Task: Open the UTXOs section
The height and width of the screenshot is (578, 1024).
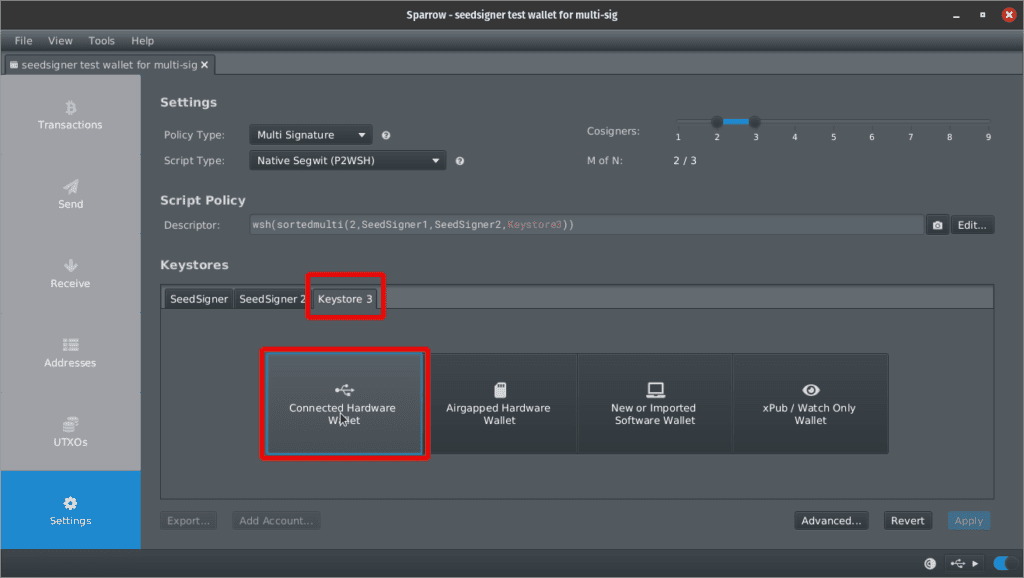Action: 71,432
